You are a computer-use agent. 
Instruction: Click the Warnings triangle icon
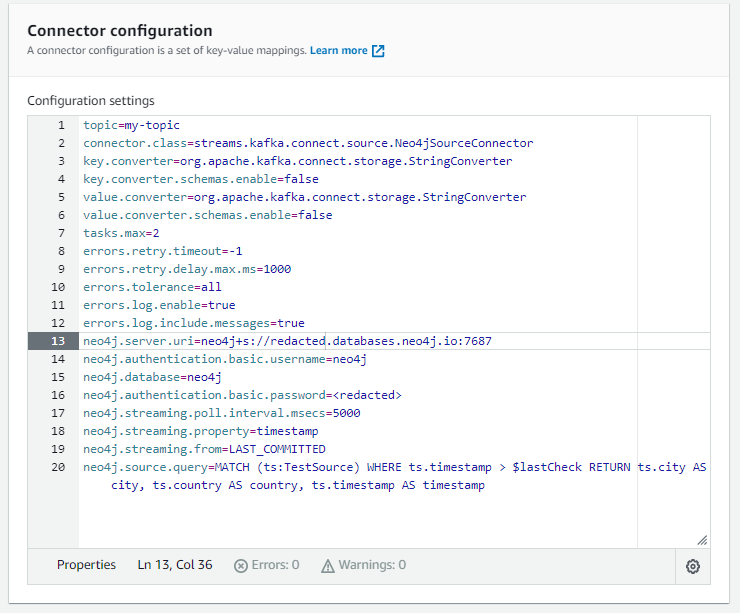point(328,566)
